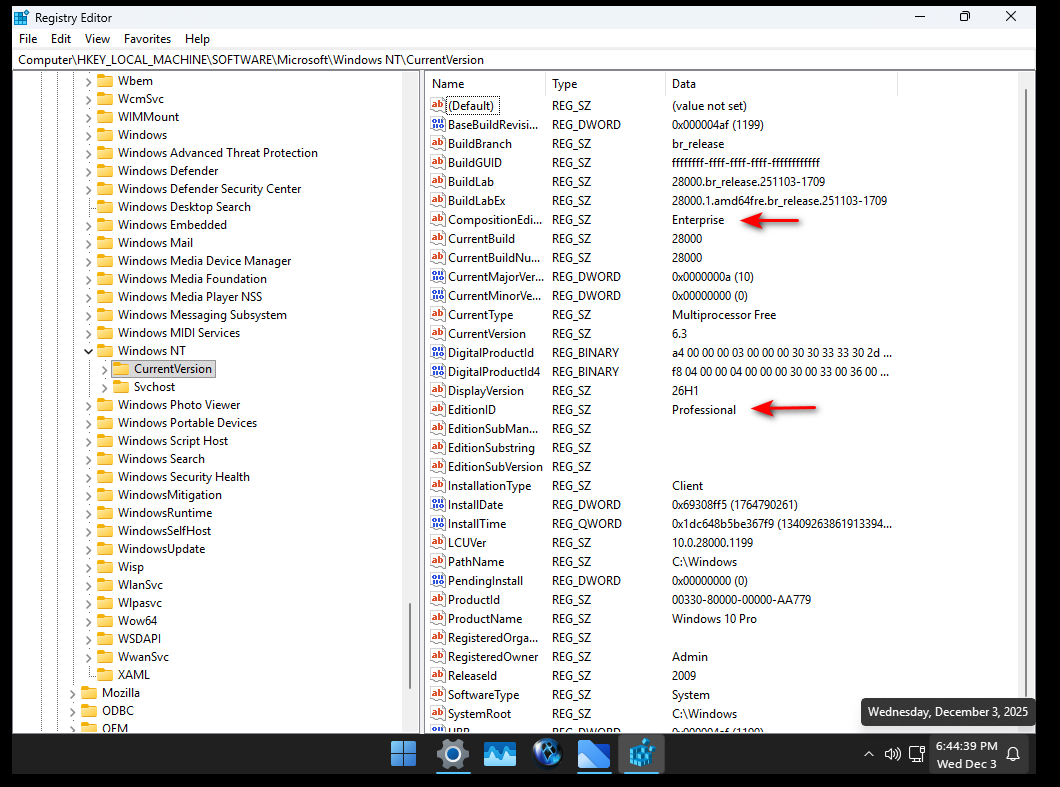Open the Windows Start button
Viewport: 1060px width, 787px height.
point(404,754)
